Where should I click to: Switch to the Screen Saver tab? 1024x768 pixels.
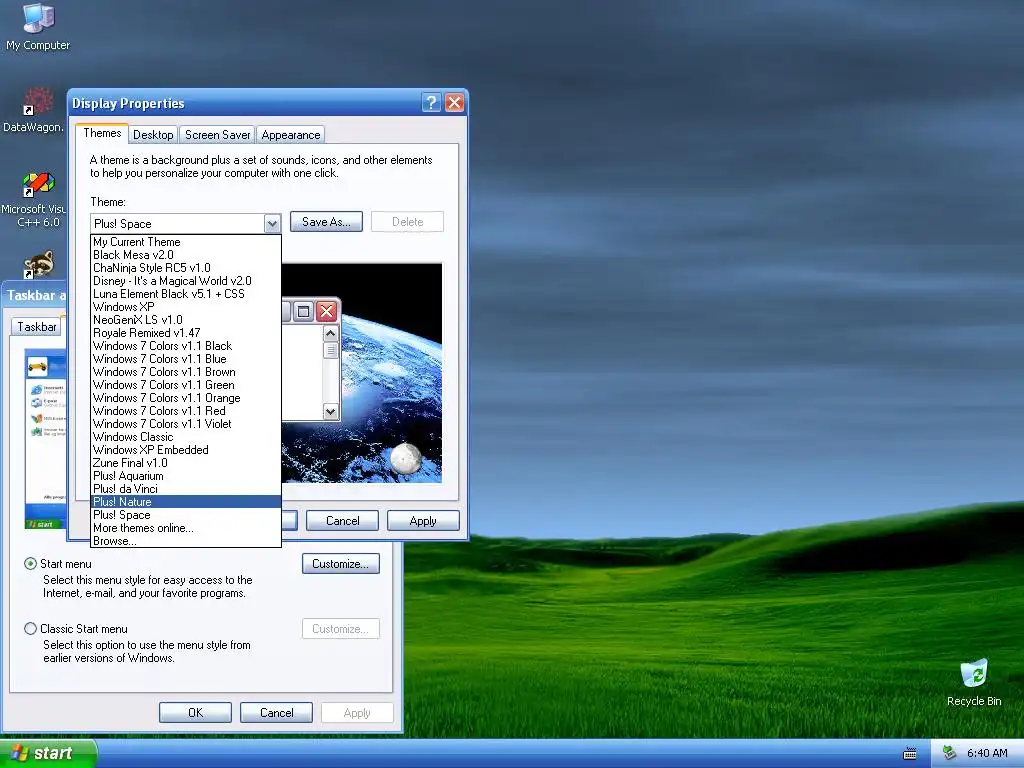[217, 135]
